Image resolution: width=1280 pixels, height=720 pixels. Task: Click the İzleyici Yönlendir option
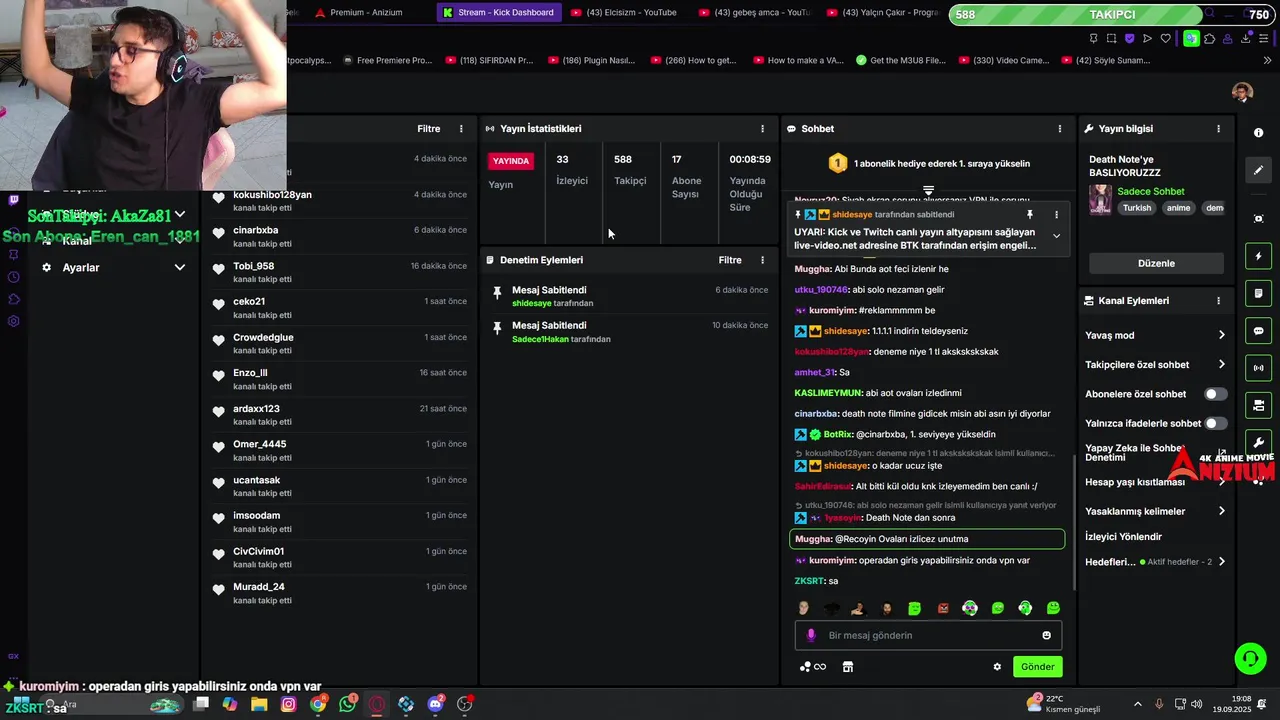1123,537
